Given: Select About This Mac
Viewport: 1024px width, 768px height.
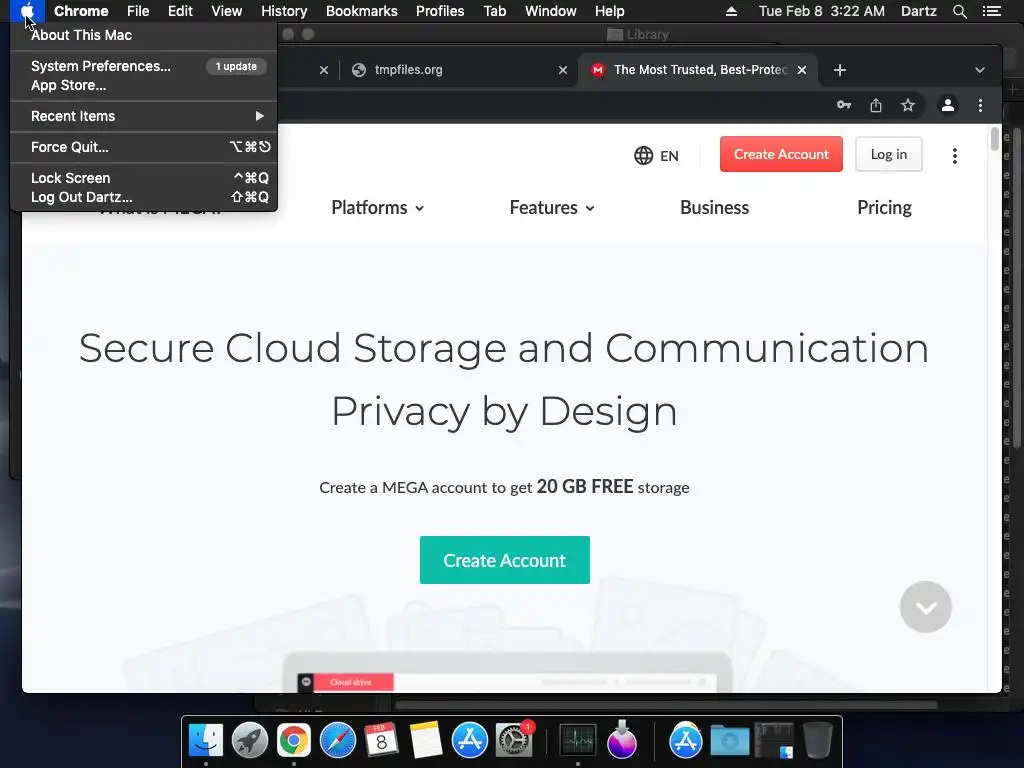Looking at the screenshot, I should coord(144,35).
